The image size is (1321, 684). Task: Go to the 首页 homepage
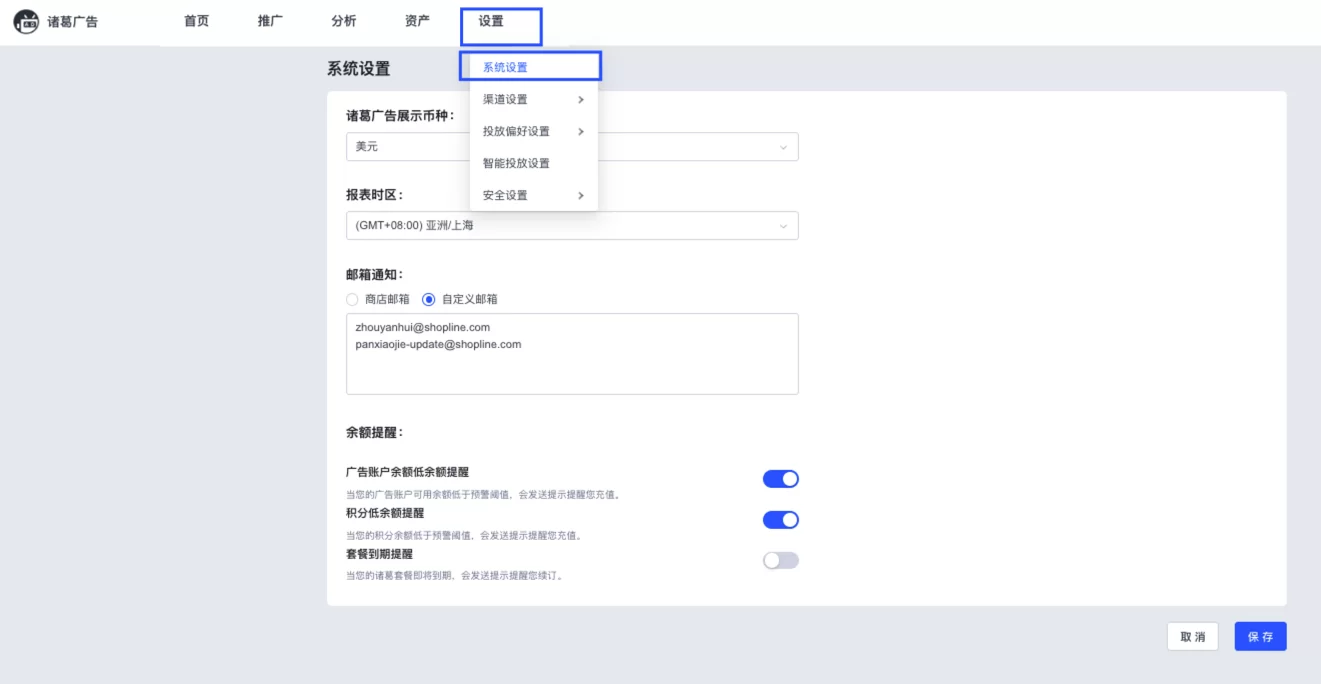coord(196,19)
